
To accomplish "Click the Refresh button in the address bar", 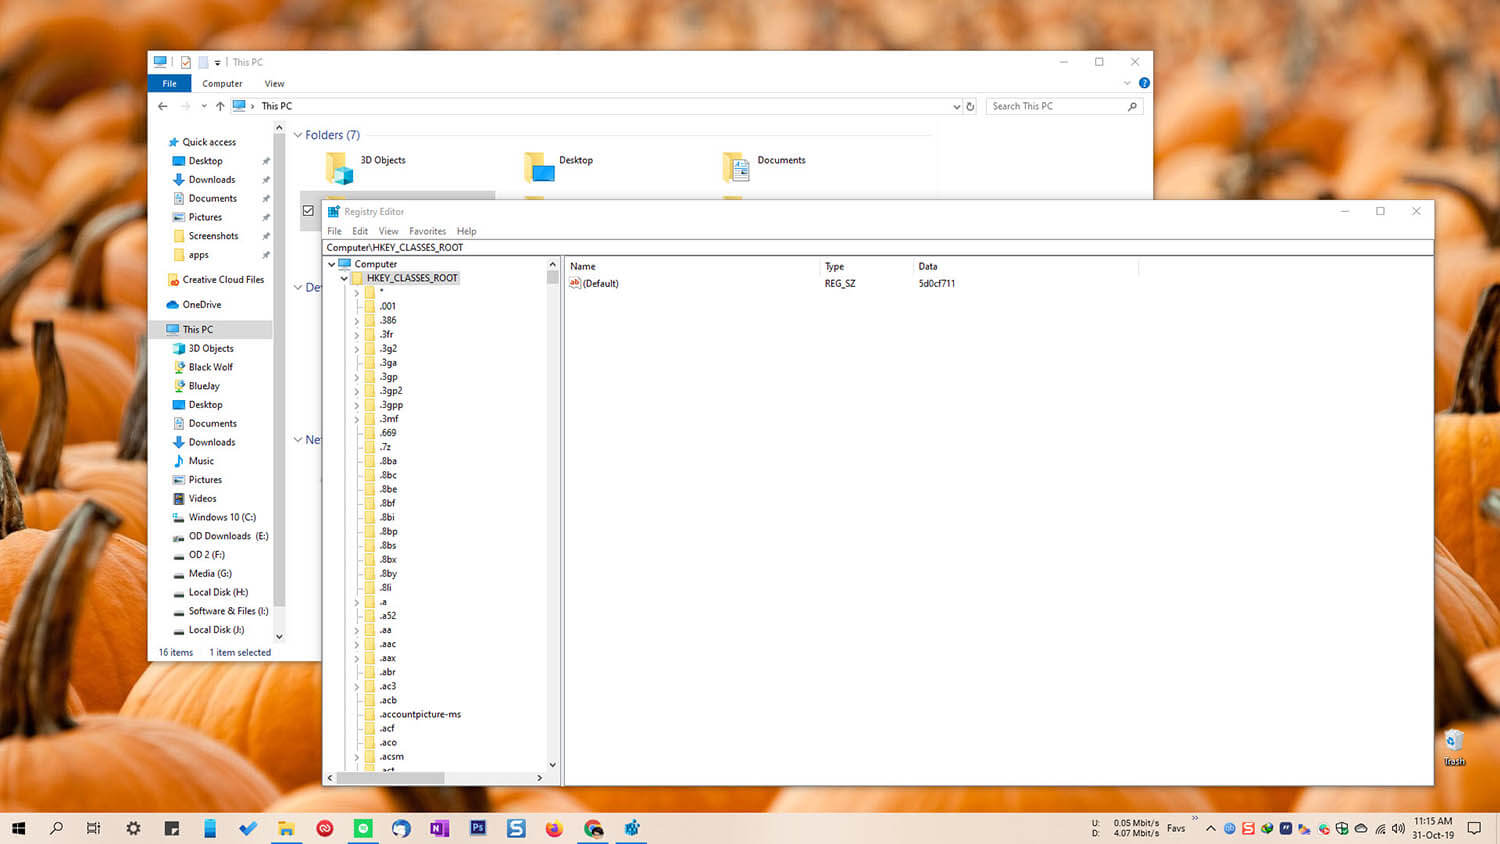I will point(971,106).
